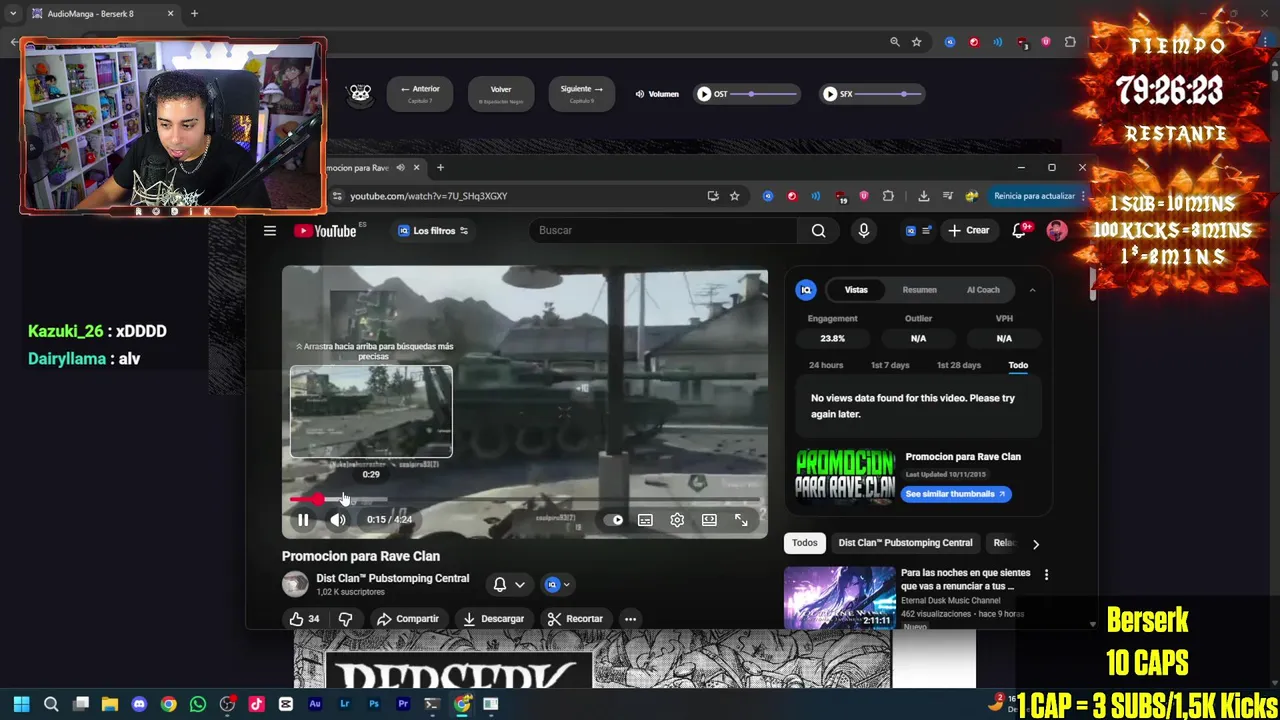Dislike the video
Viewport: 1280px width, 720px height.
tap(345, 619)
